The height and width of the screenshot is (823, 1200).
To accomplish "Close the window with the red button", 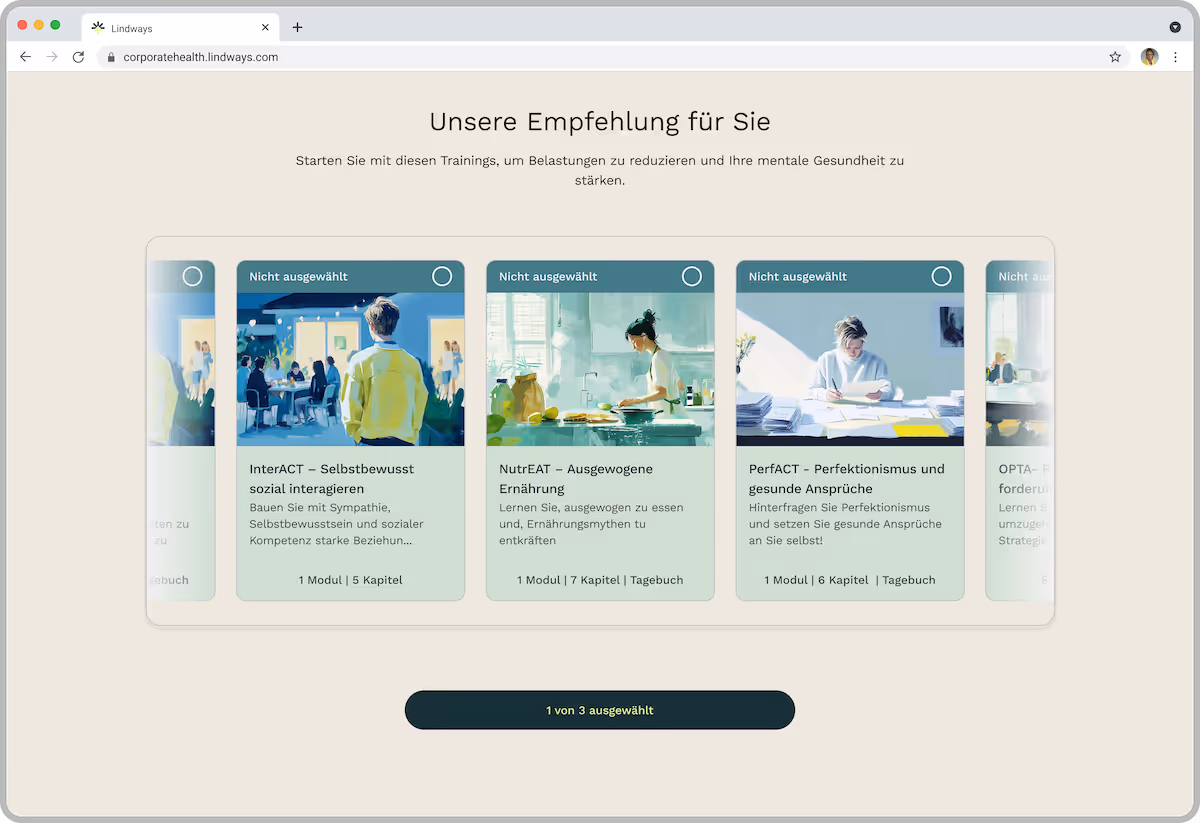I will [x=23, y=25].
